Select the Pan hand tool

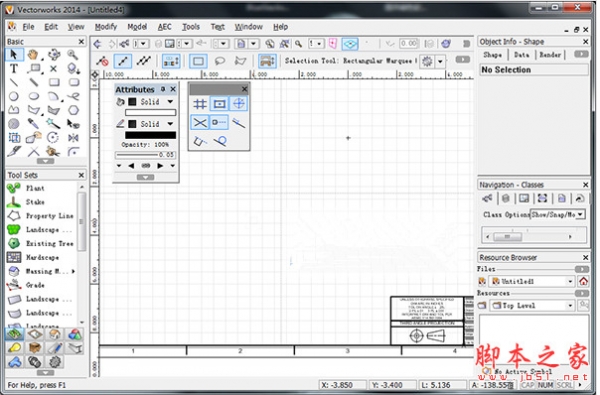point(33,55)
